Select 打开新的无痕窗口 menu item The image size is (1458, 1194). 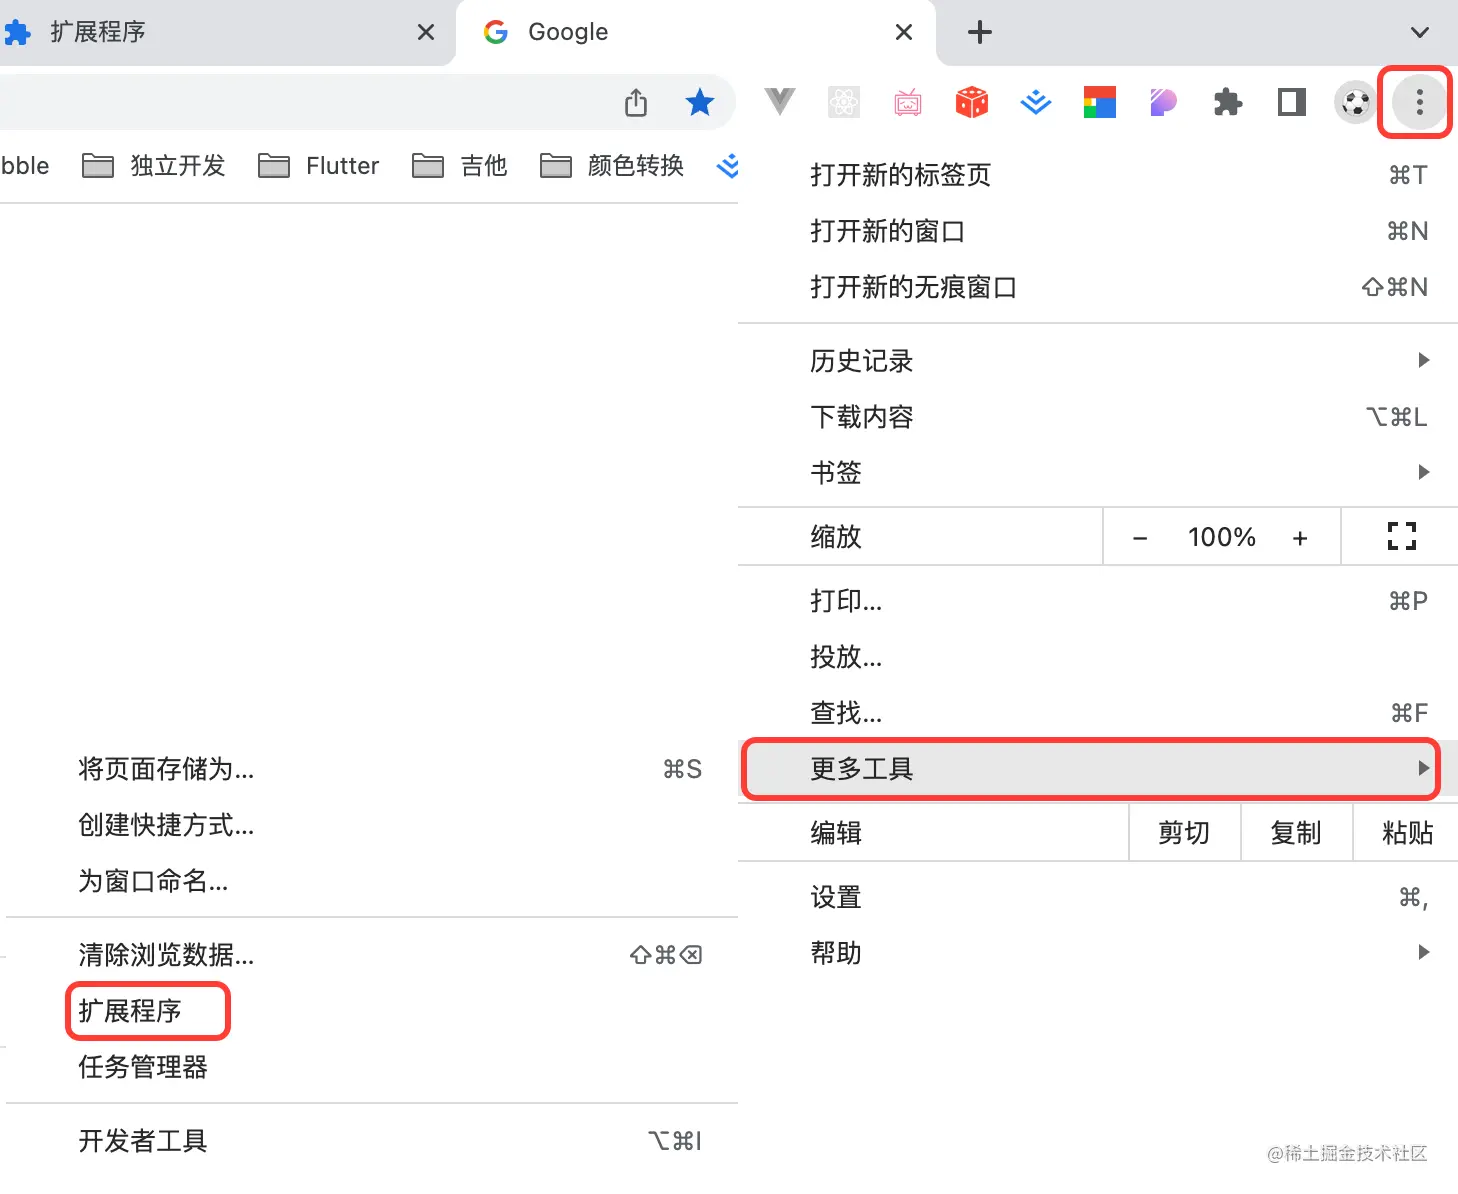pyautogui.click(x=1098, y=287)
